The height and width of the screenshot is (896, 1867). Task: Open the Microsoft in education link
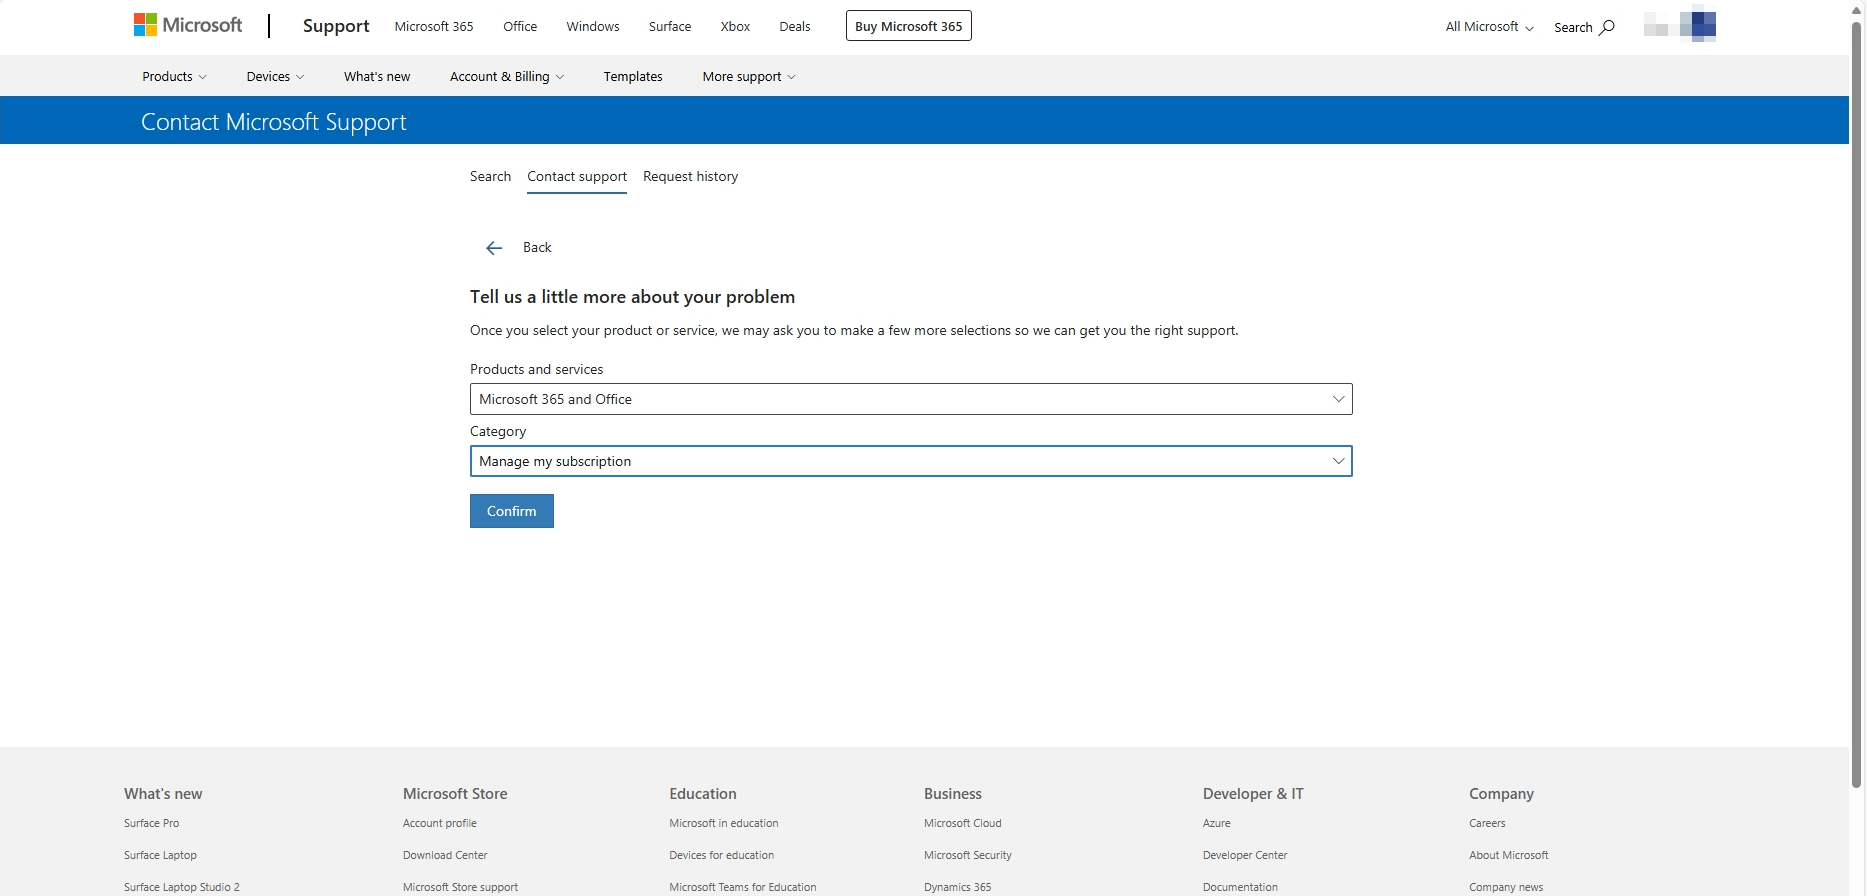click(724, 823)
